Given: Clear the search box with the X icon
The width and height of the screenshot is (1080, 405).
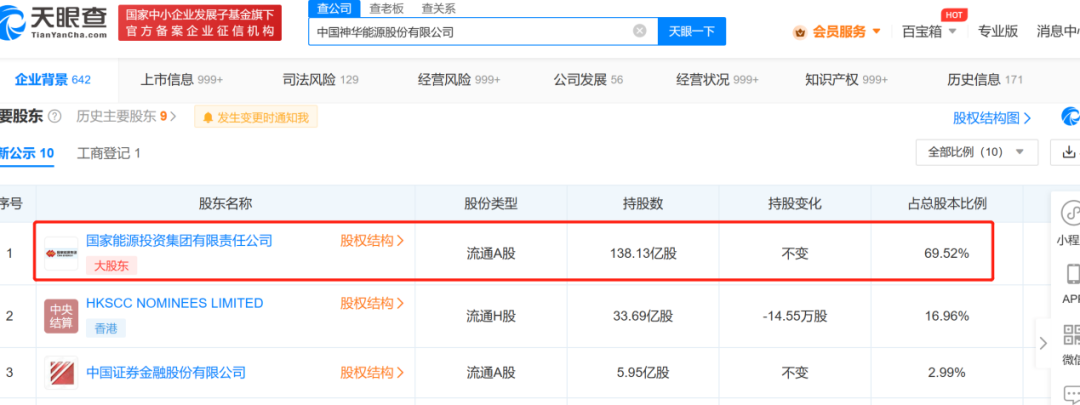Looking at the screenshot, I should [x=639, y=31].
